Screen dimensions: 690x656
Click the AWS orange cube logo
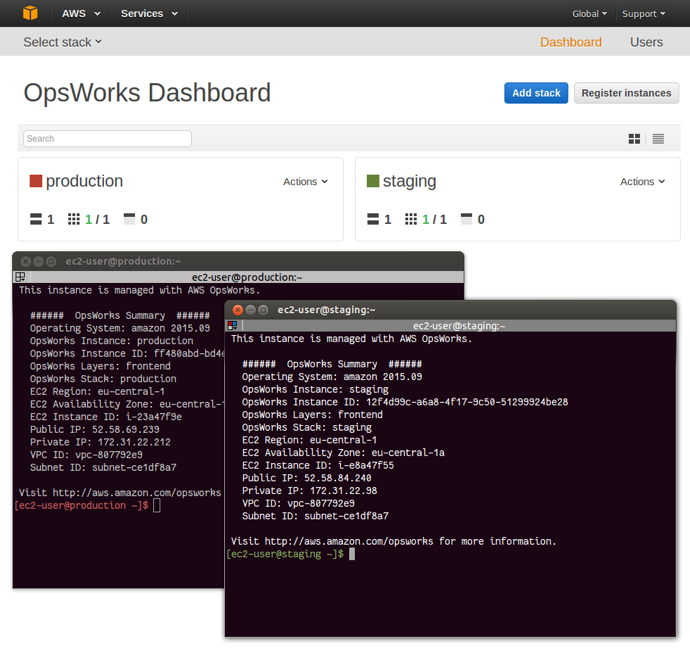(30, 13)
